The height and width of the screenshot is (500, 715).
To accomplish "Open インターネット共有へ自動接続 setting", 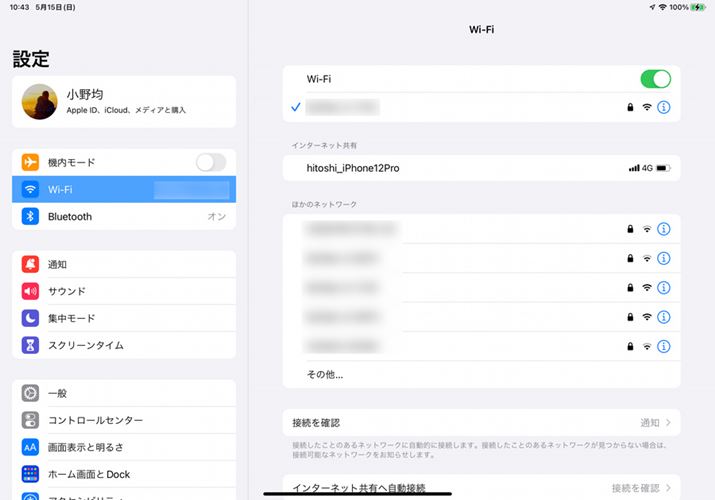I will [482, 487].
